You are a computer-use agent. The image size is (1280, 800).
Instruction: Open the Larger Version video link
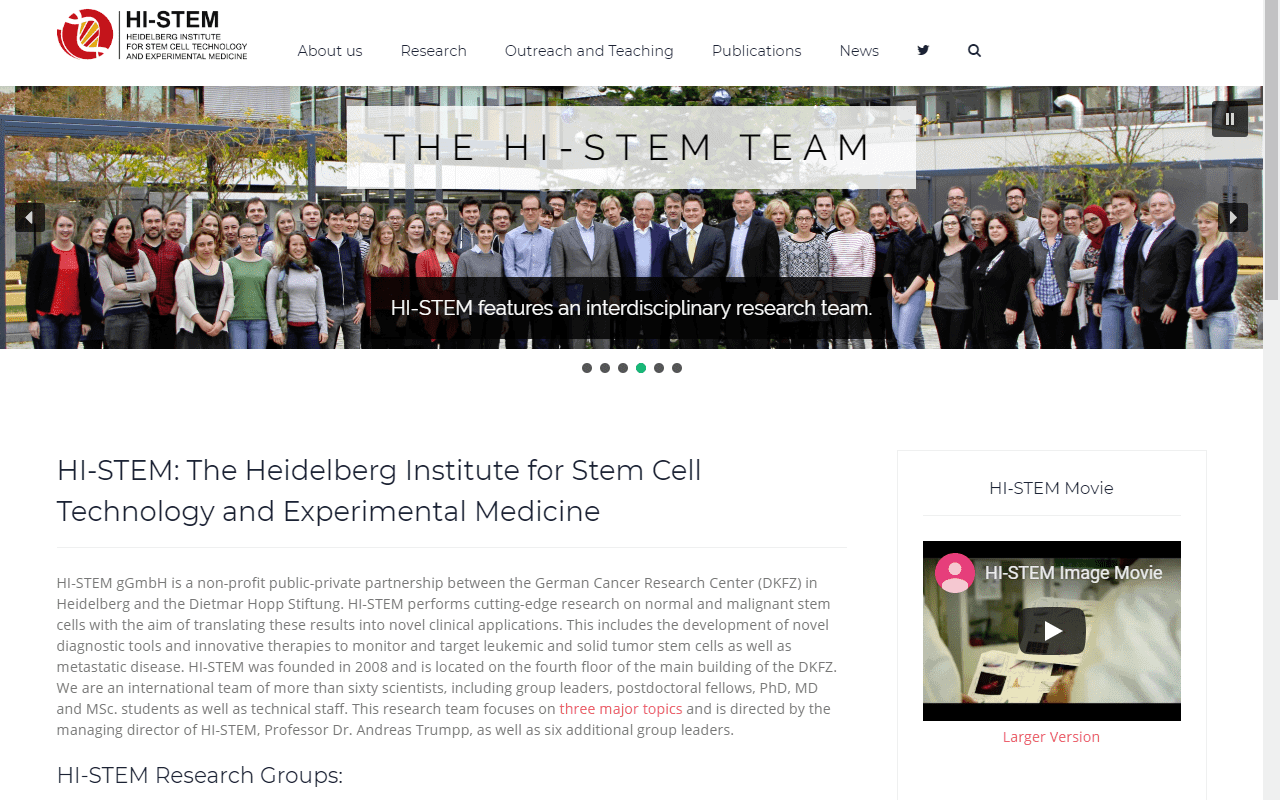(x=1051, y=737)
